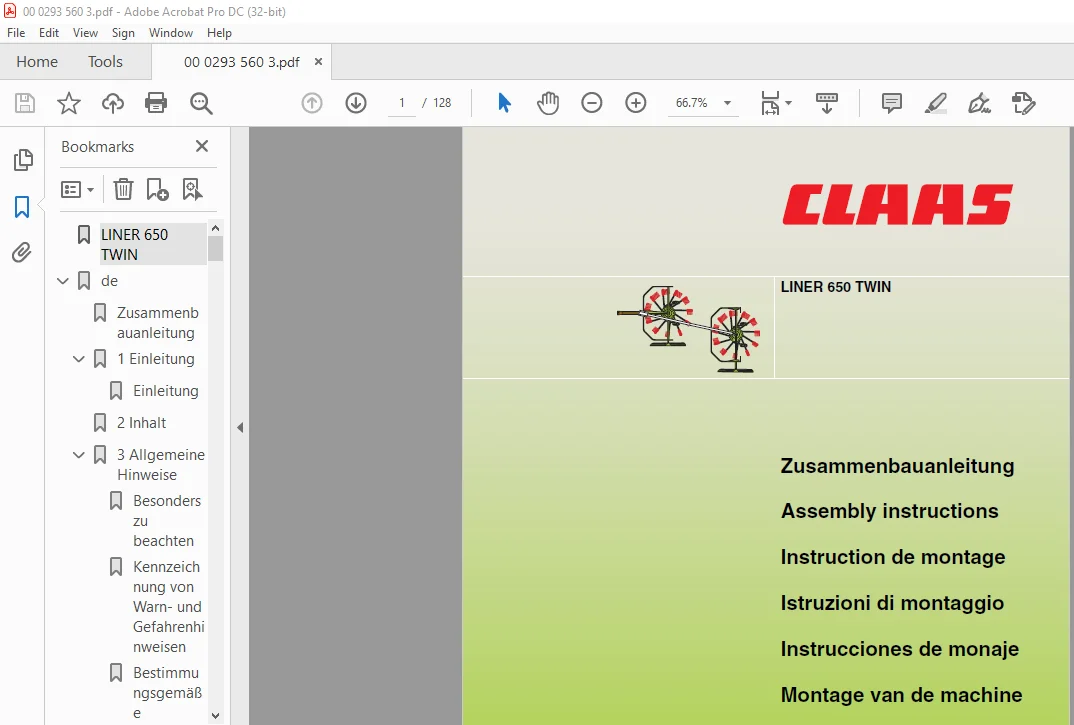Select 'Besonders zu beachten' bookmark
The image size is (1074, 725).
(167, 521)
